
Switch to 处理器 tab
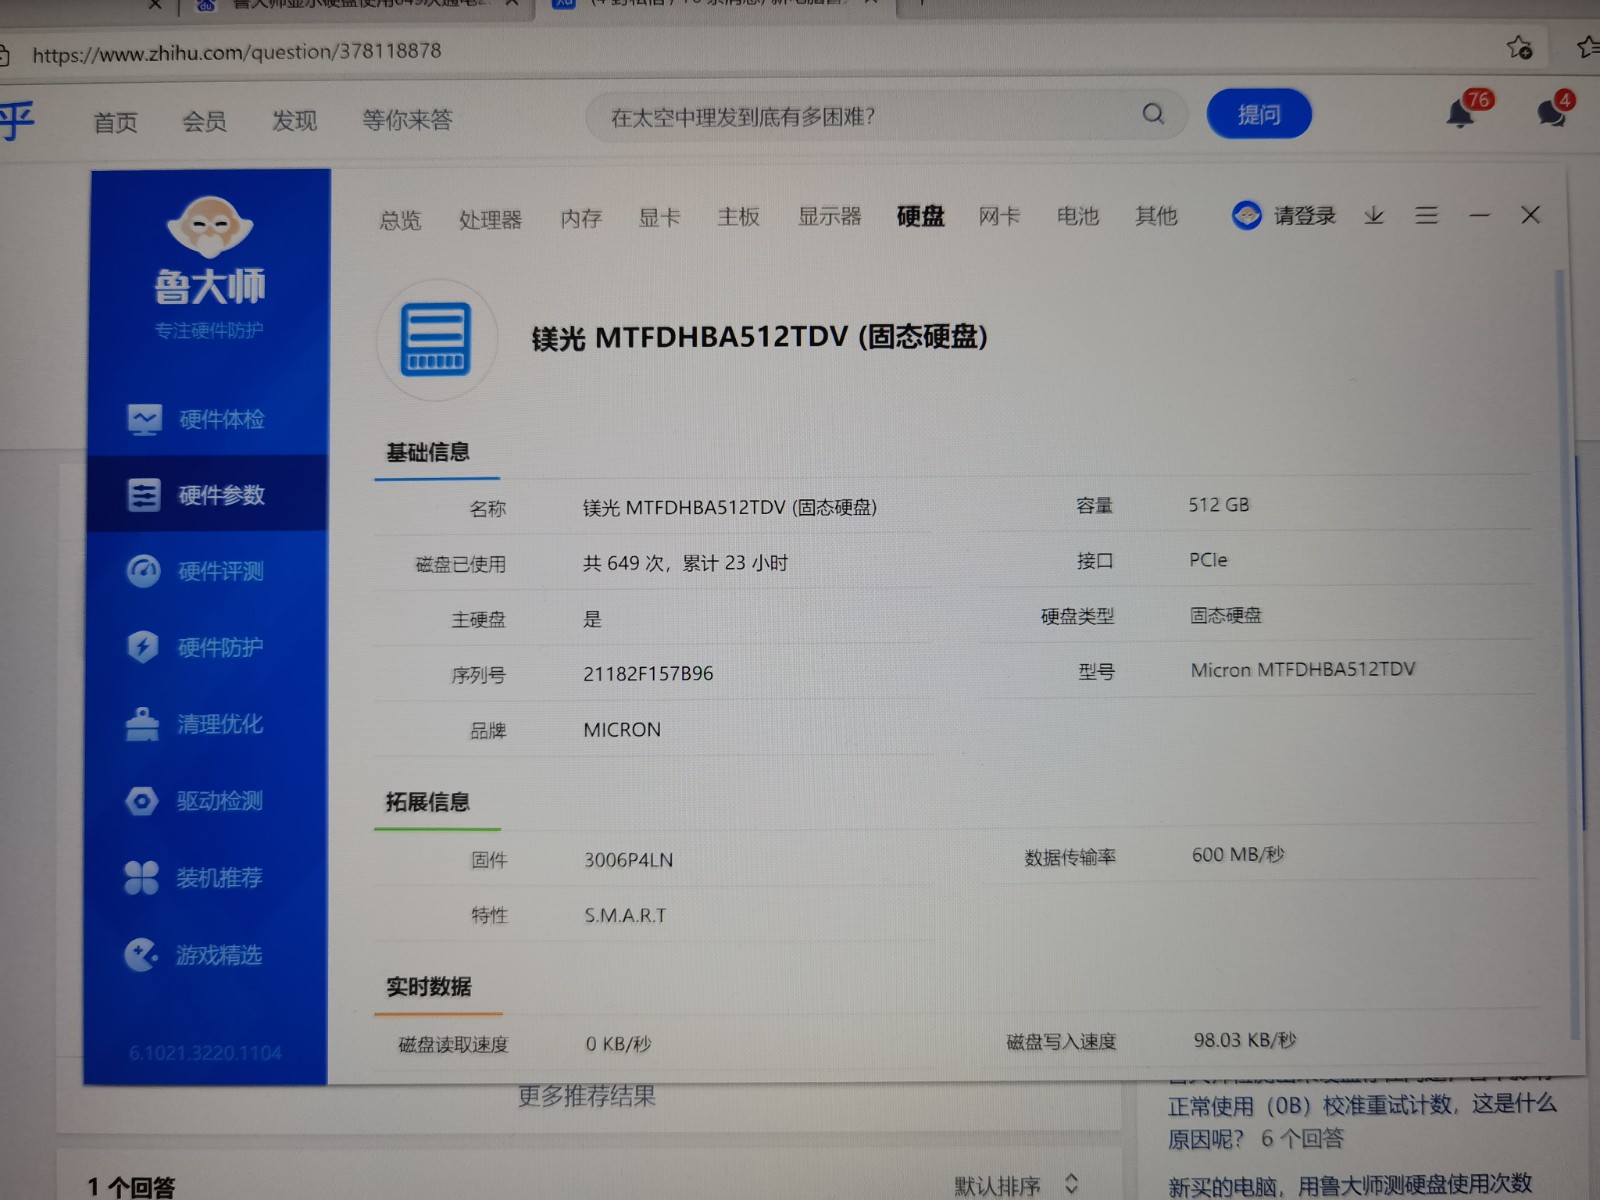[x=490, y=219]
